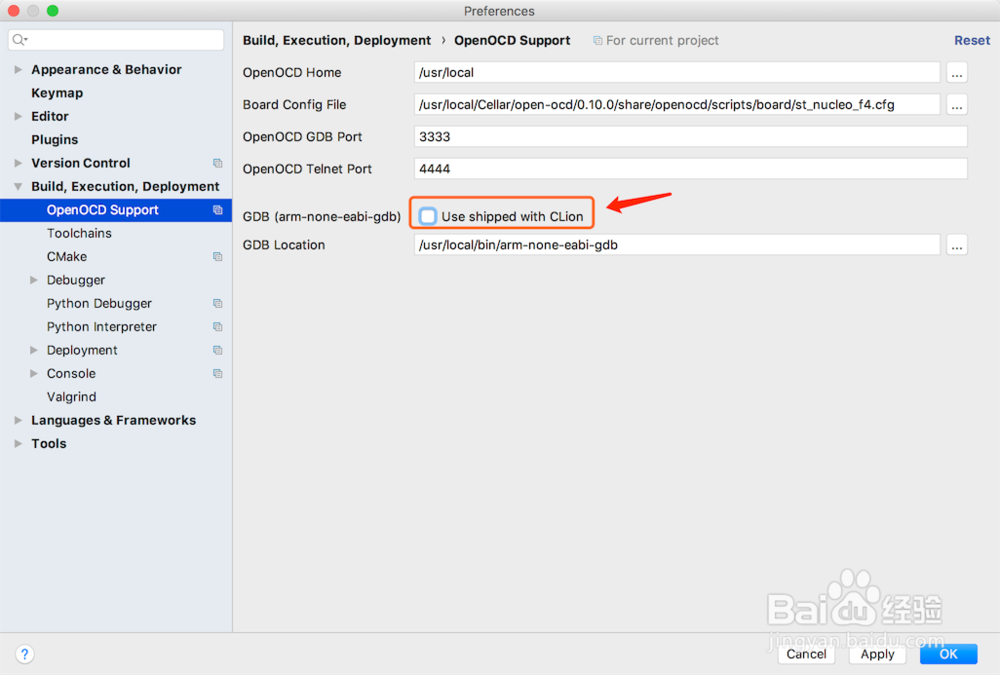This screenshot has width=1000, height=675.
Task: Click the red close window button
Action: (x=13, y=11)
